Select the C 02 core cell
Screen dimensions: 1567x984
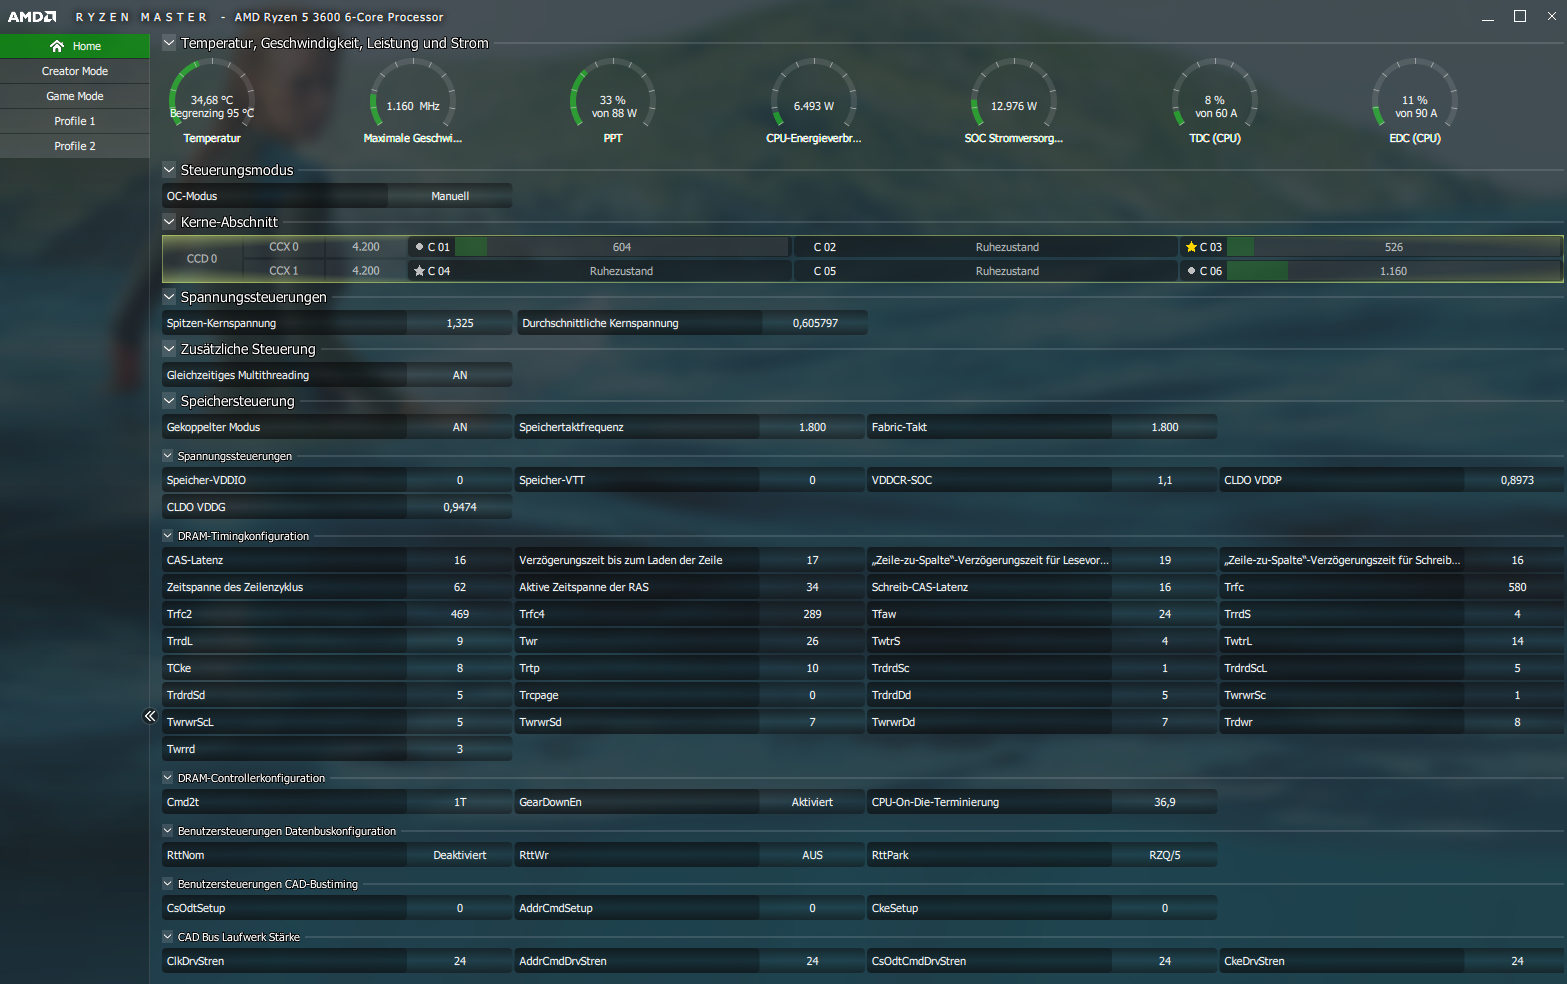tap(986, 247)
